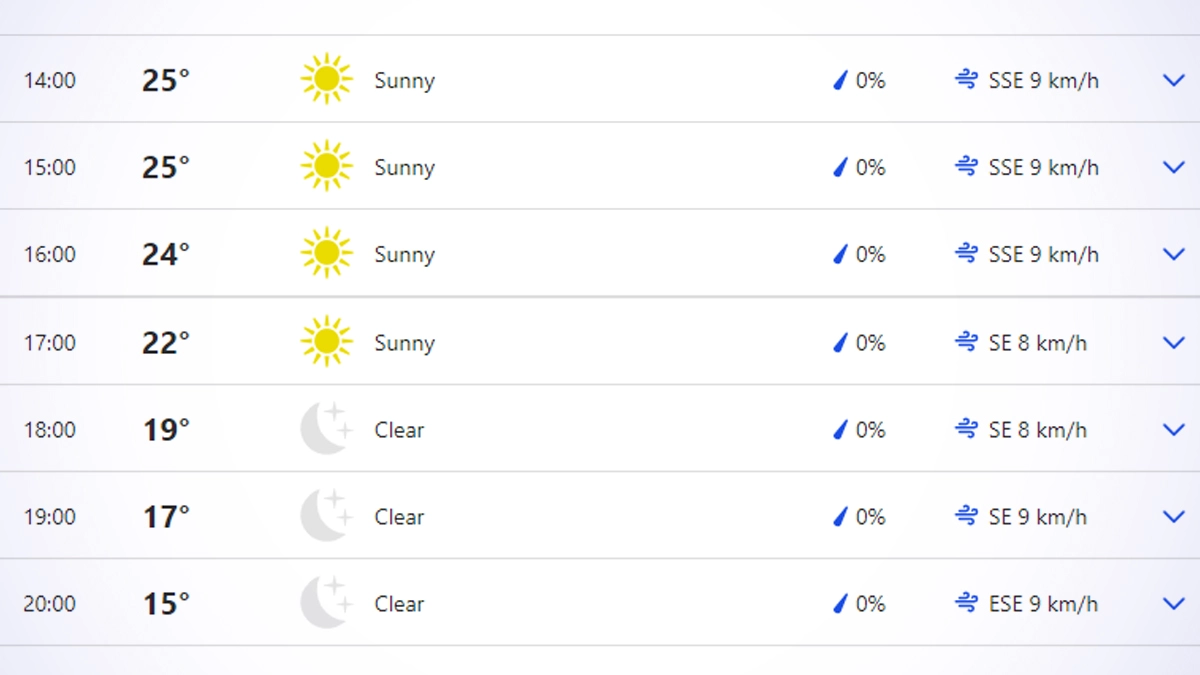Click the clear-night moon icon at 20:00

326,604
